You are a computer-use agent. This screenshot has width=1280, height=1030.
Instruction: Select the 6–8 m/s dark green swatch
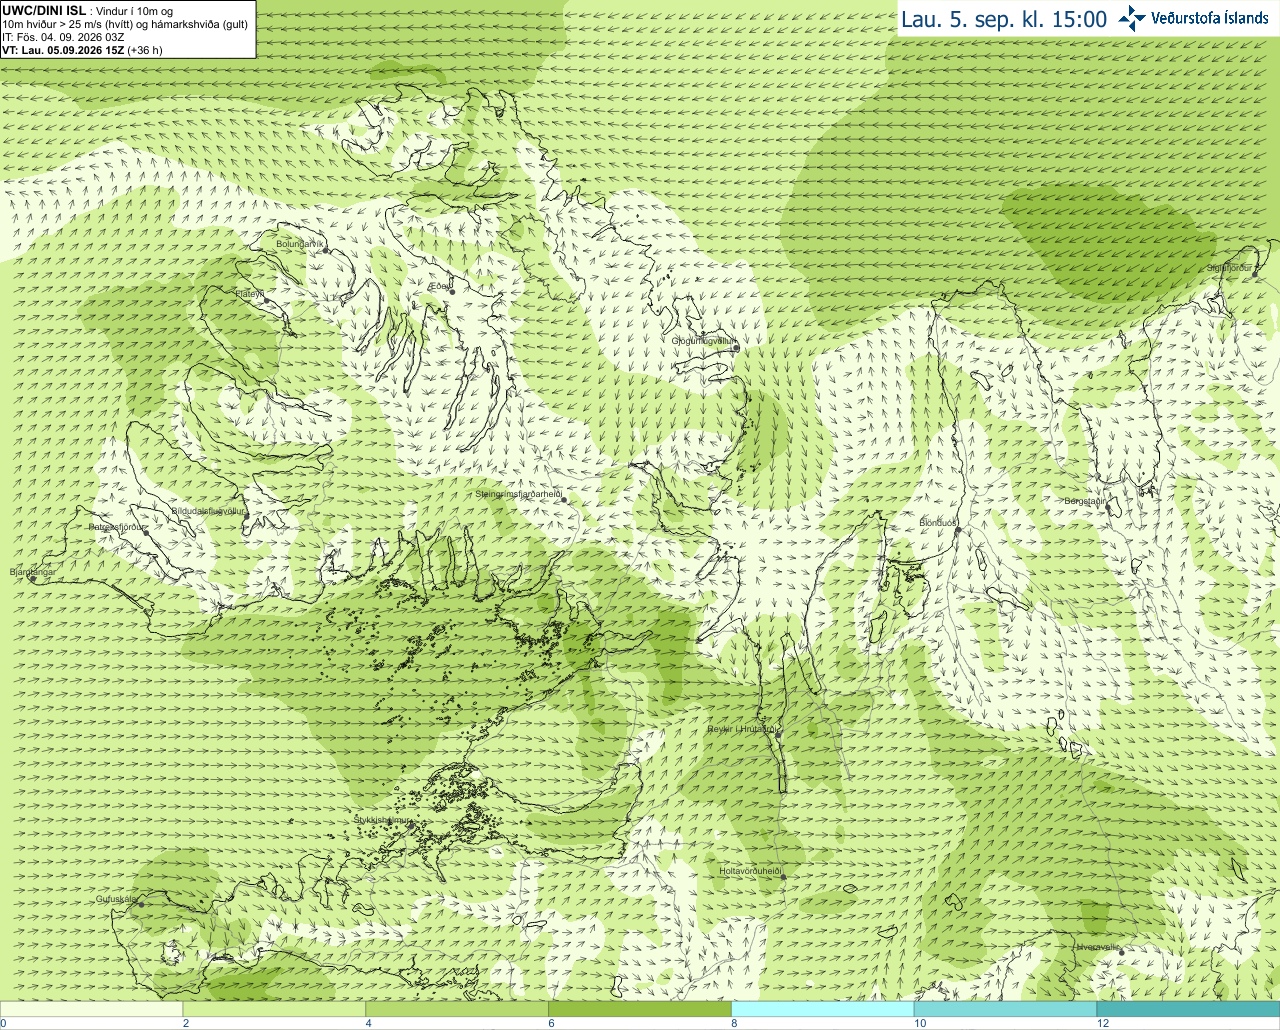point(640,1009)
